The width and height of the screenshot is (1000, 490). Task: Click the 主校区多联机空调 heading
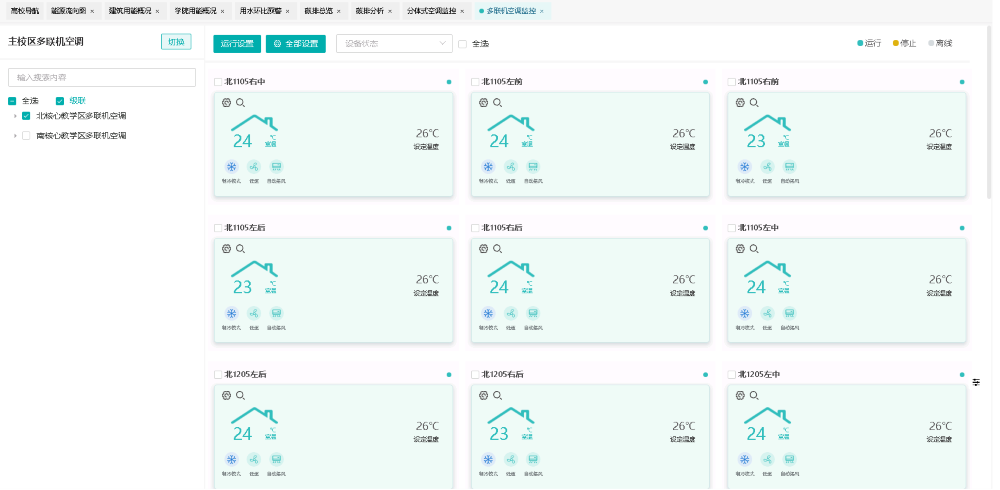click(x=46, y=42)
